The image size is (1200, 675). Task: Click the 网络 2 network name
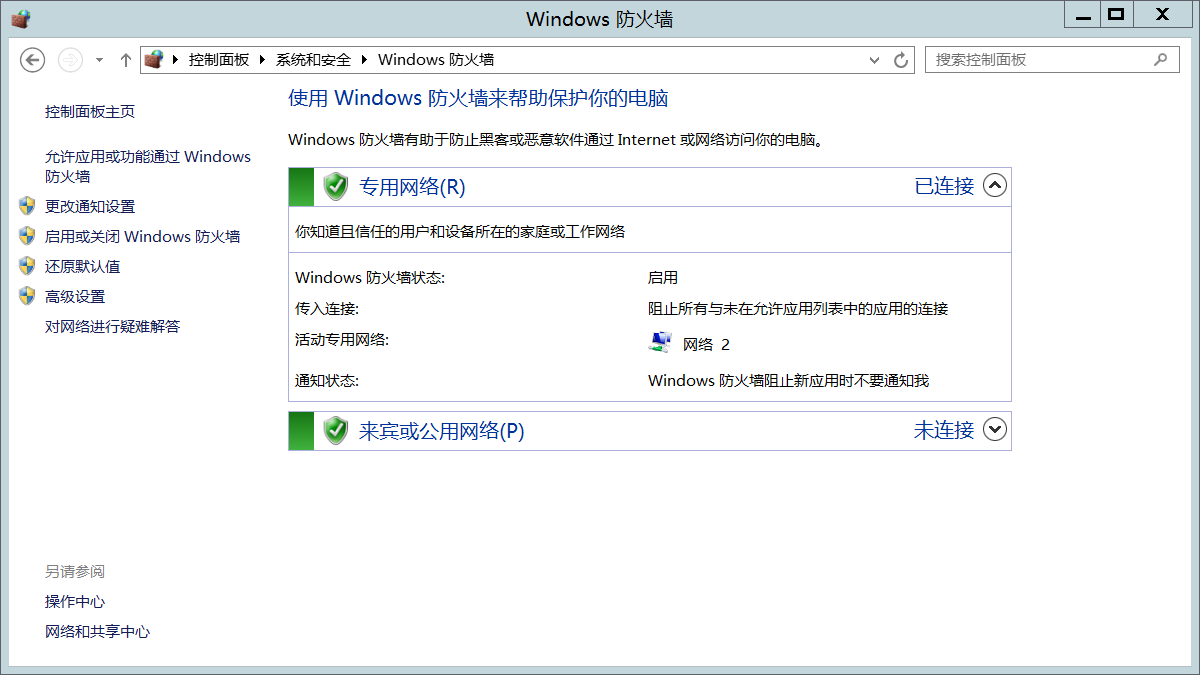point(706,345)
